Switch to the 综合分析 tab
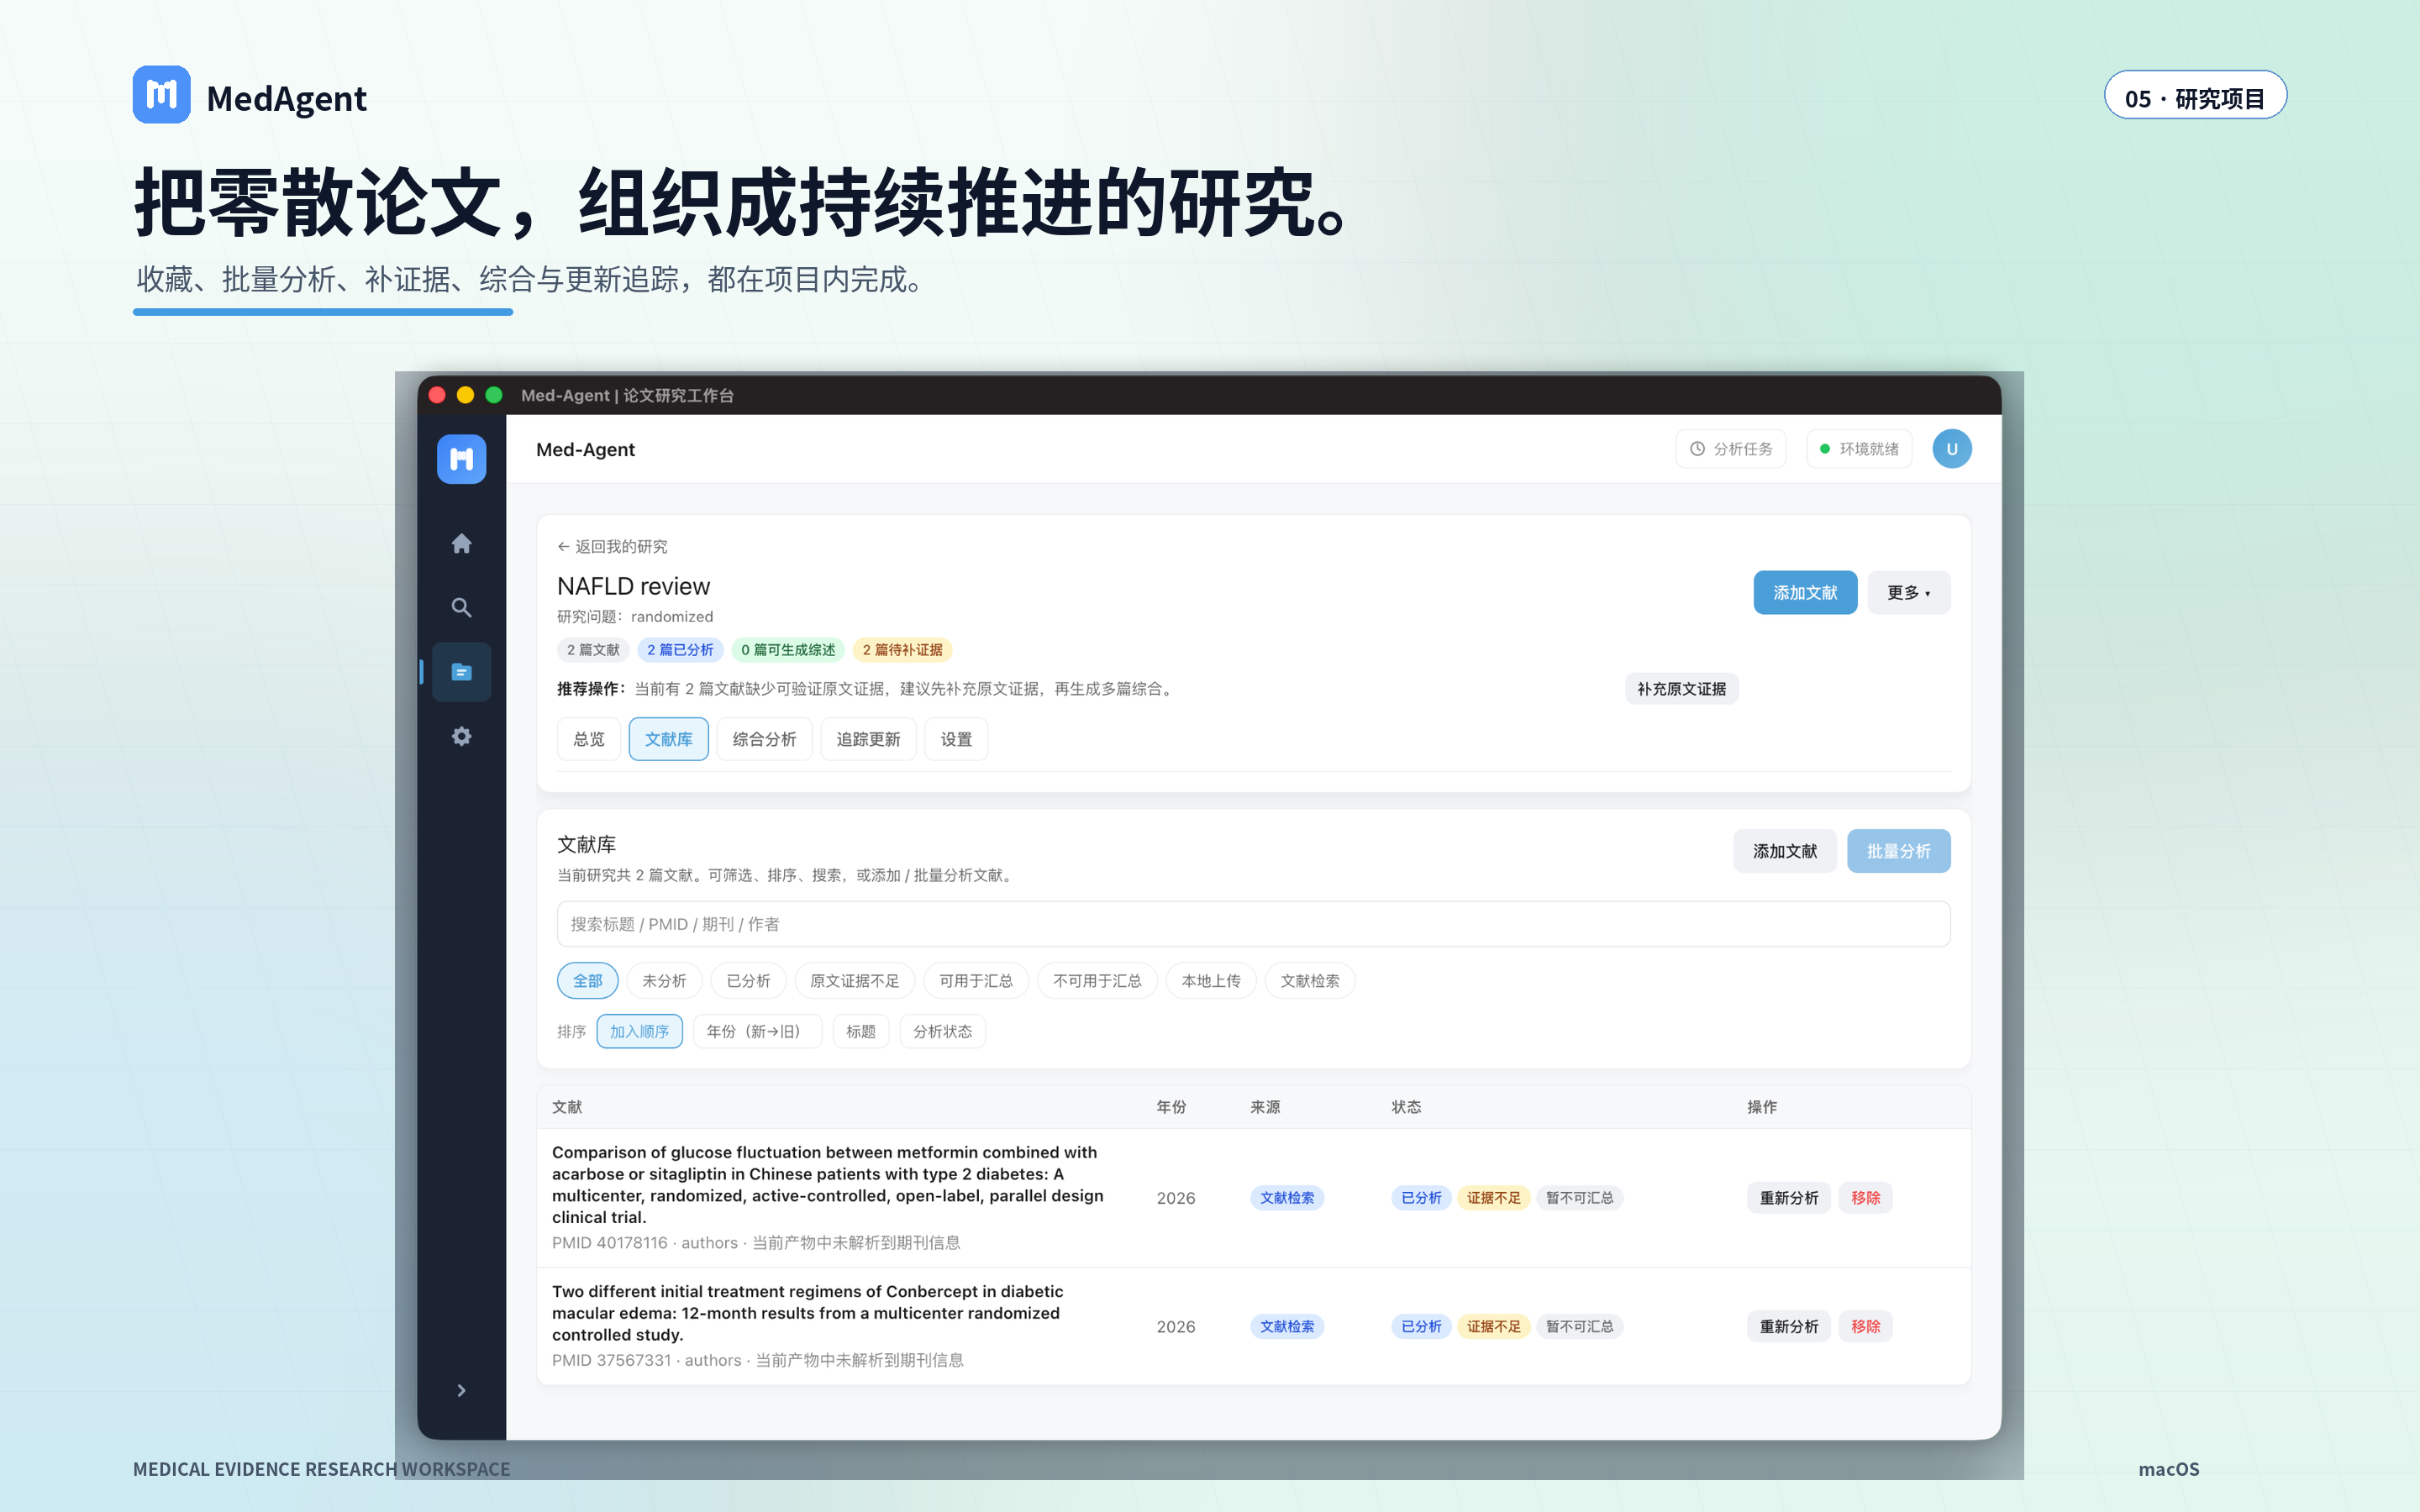Viewport: 2420px width, 1512px height. click(x=764, y=739)
